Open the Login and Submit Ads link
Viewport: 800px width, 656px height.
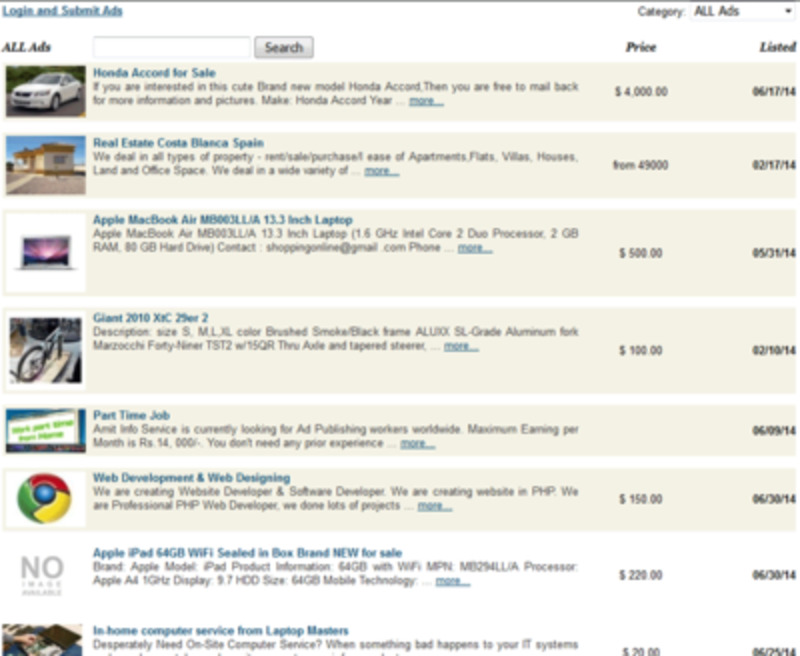pyautogui.click(x=62, y=11)
